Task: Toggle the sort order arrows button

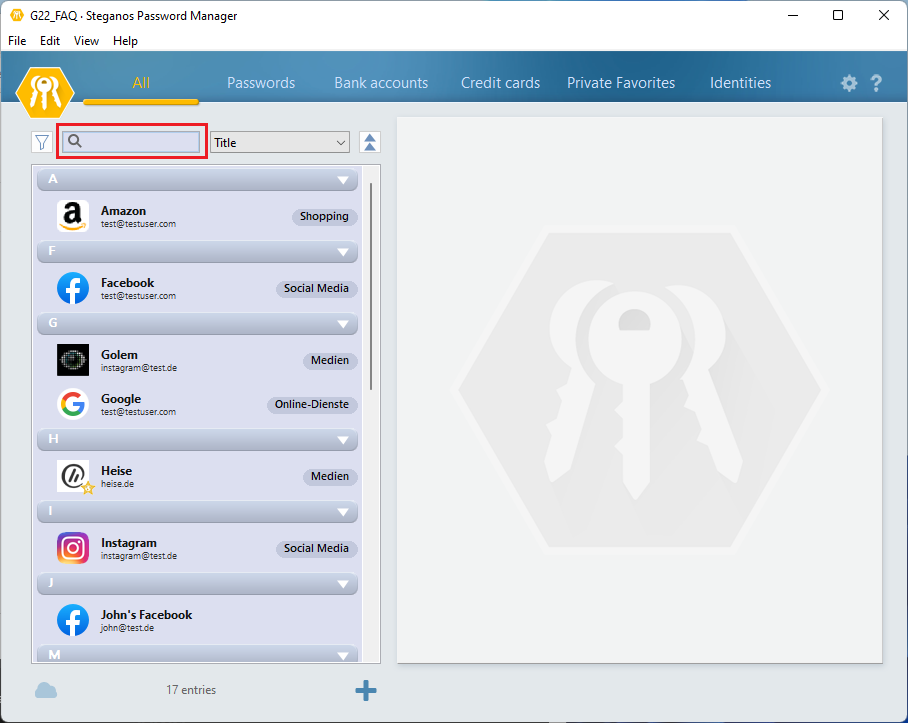Action: tap(369, 142)
